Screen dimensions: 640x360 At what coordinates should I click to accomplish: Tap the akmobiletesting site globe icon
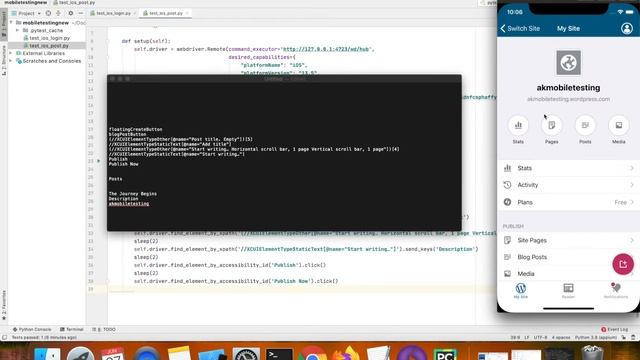coord(568,62)
